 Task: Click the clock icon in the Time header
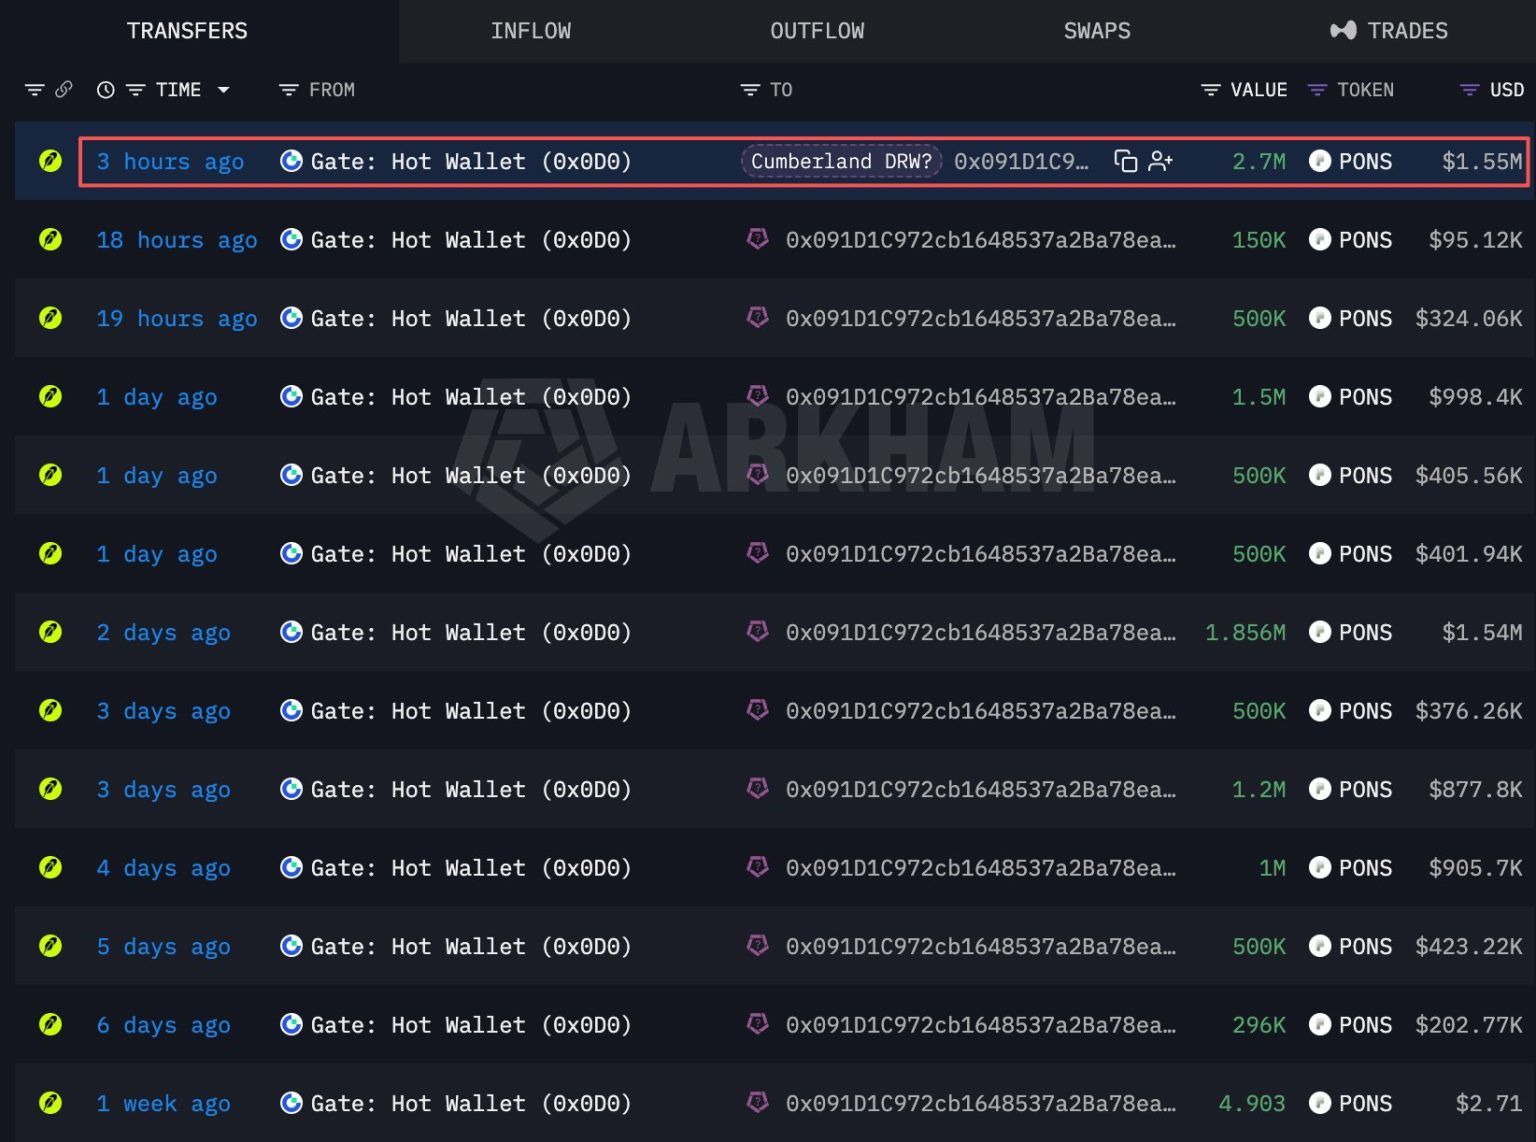coord(105,90)
